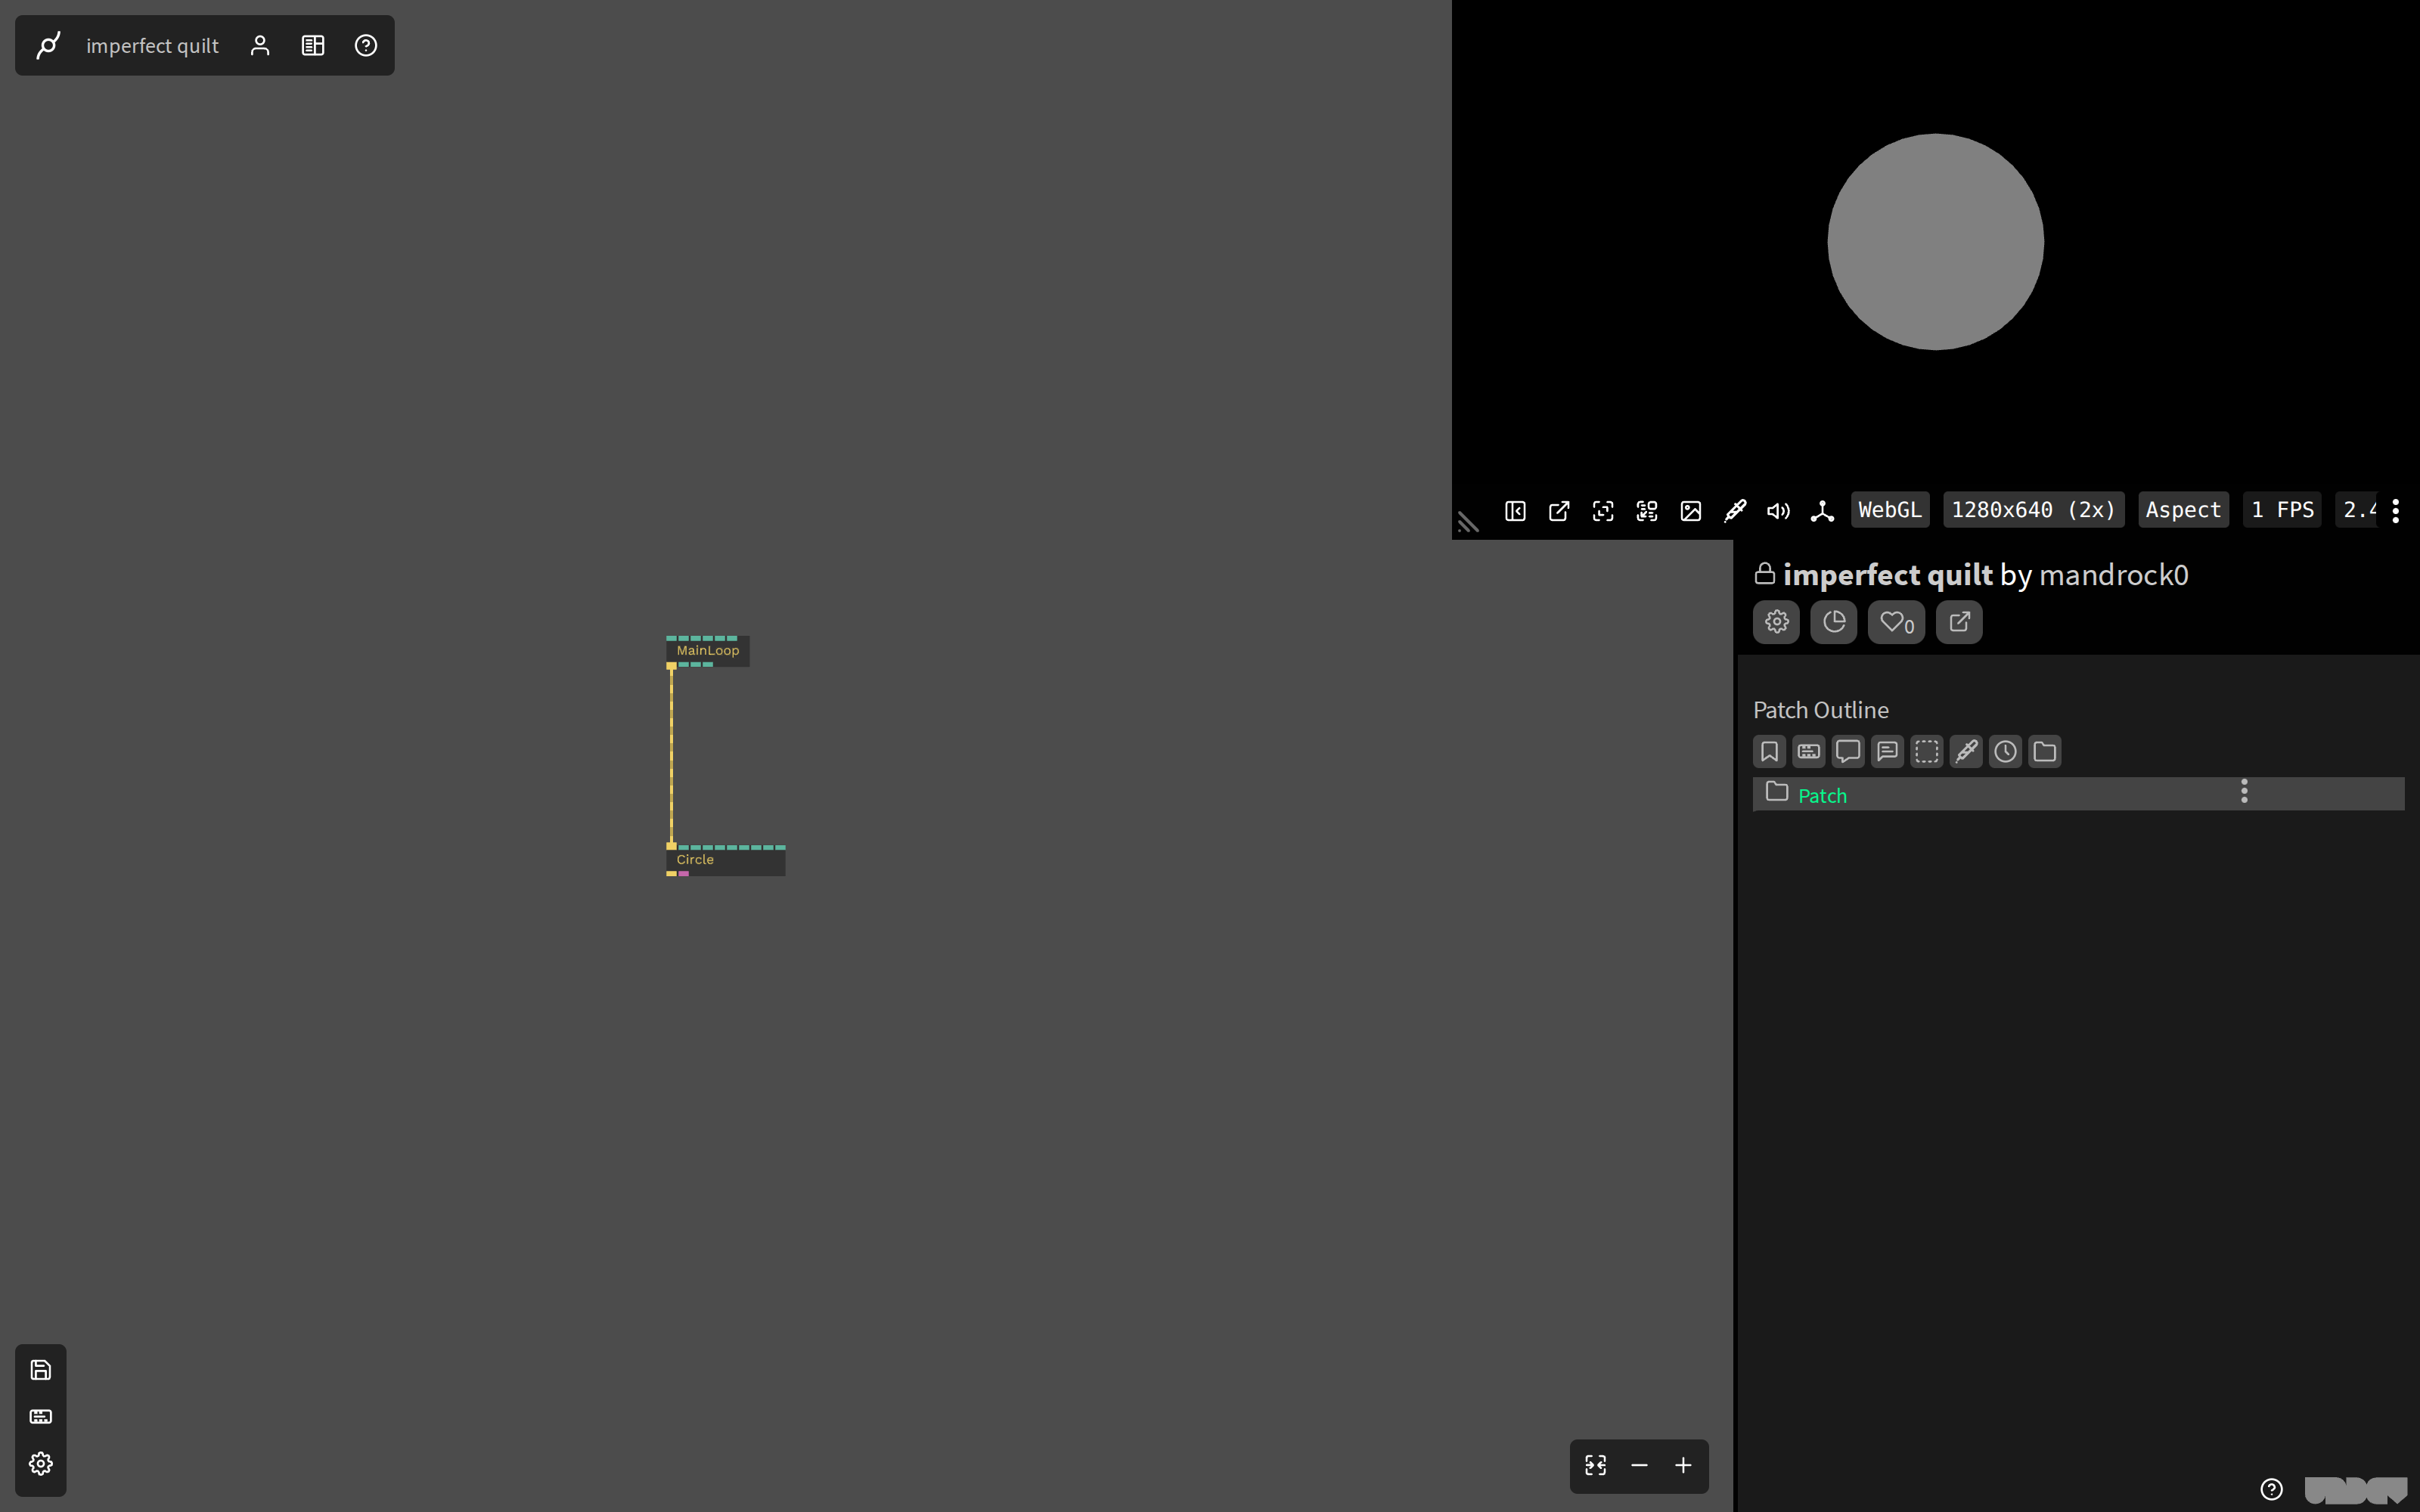Screen dimensions: 2420x1512
Task: Open the mandrock0 author link
Action: coord(2113,575)
